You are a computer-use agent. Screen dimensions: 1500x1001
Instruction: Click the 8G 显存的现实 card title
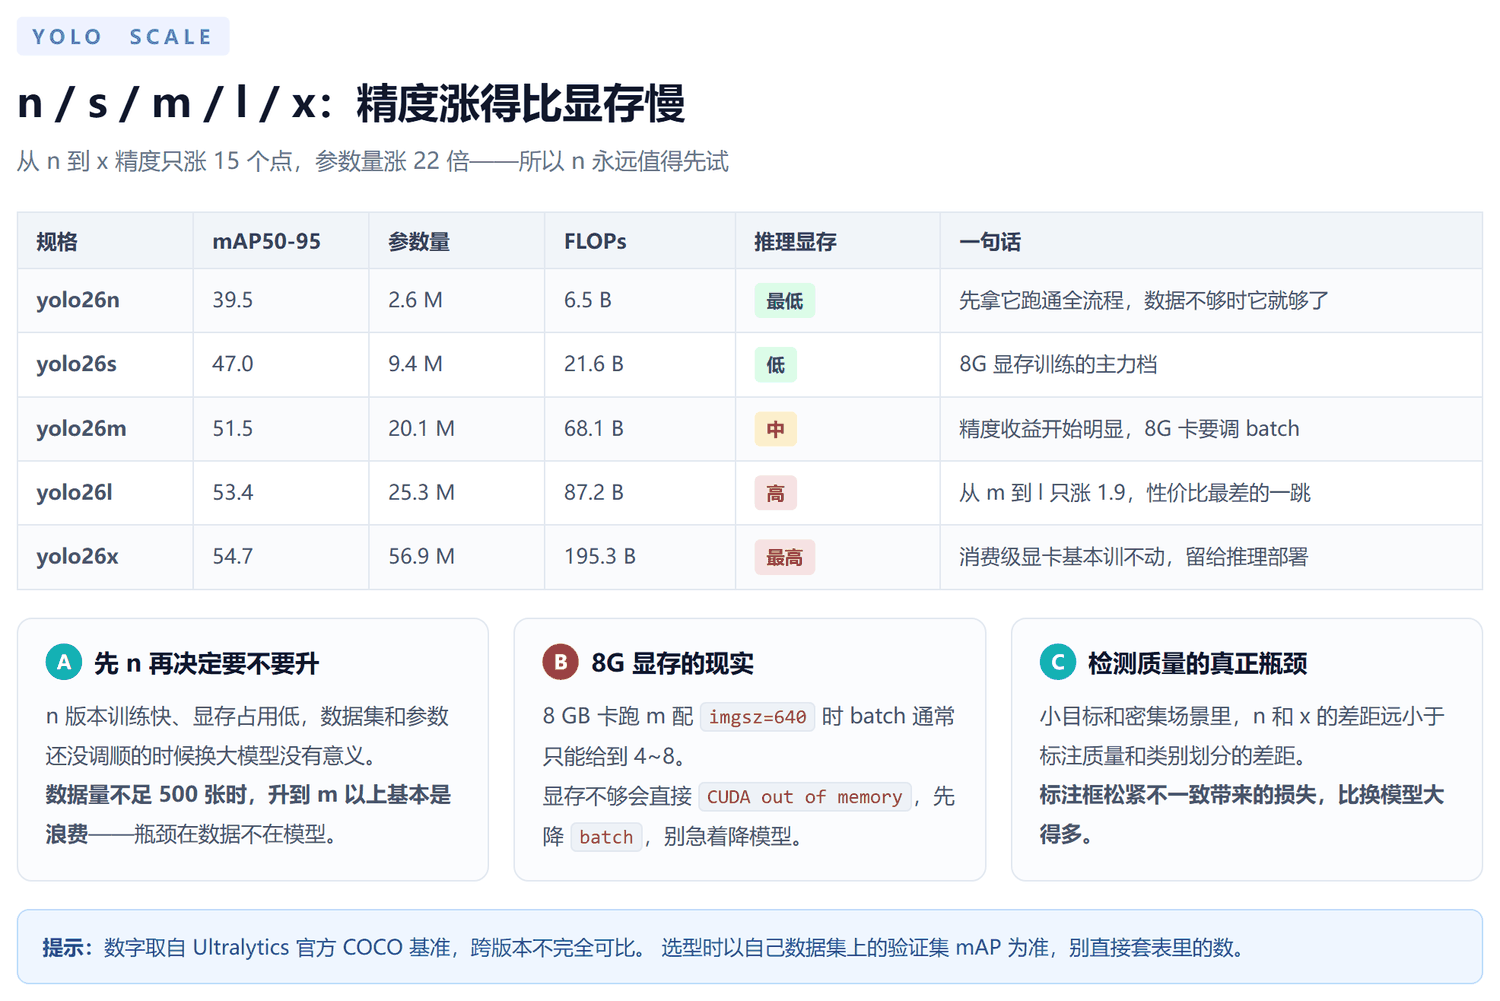coord(672,663)
